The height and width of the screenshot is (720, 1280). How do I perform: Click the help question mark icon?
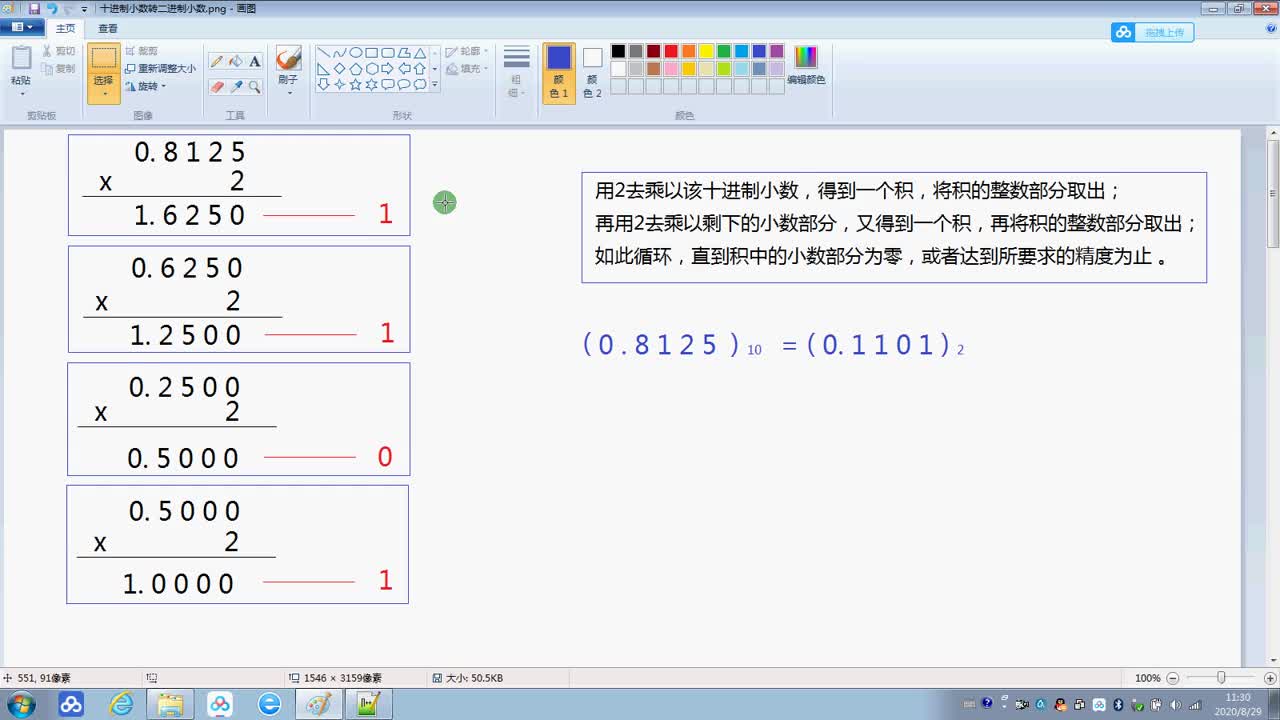(1270, 27)
